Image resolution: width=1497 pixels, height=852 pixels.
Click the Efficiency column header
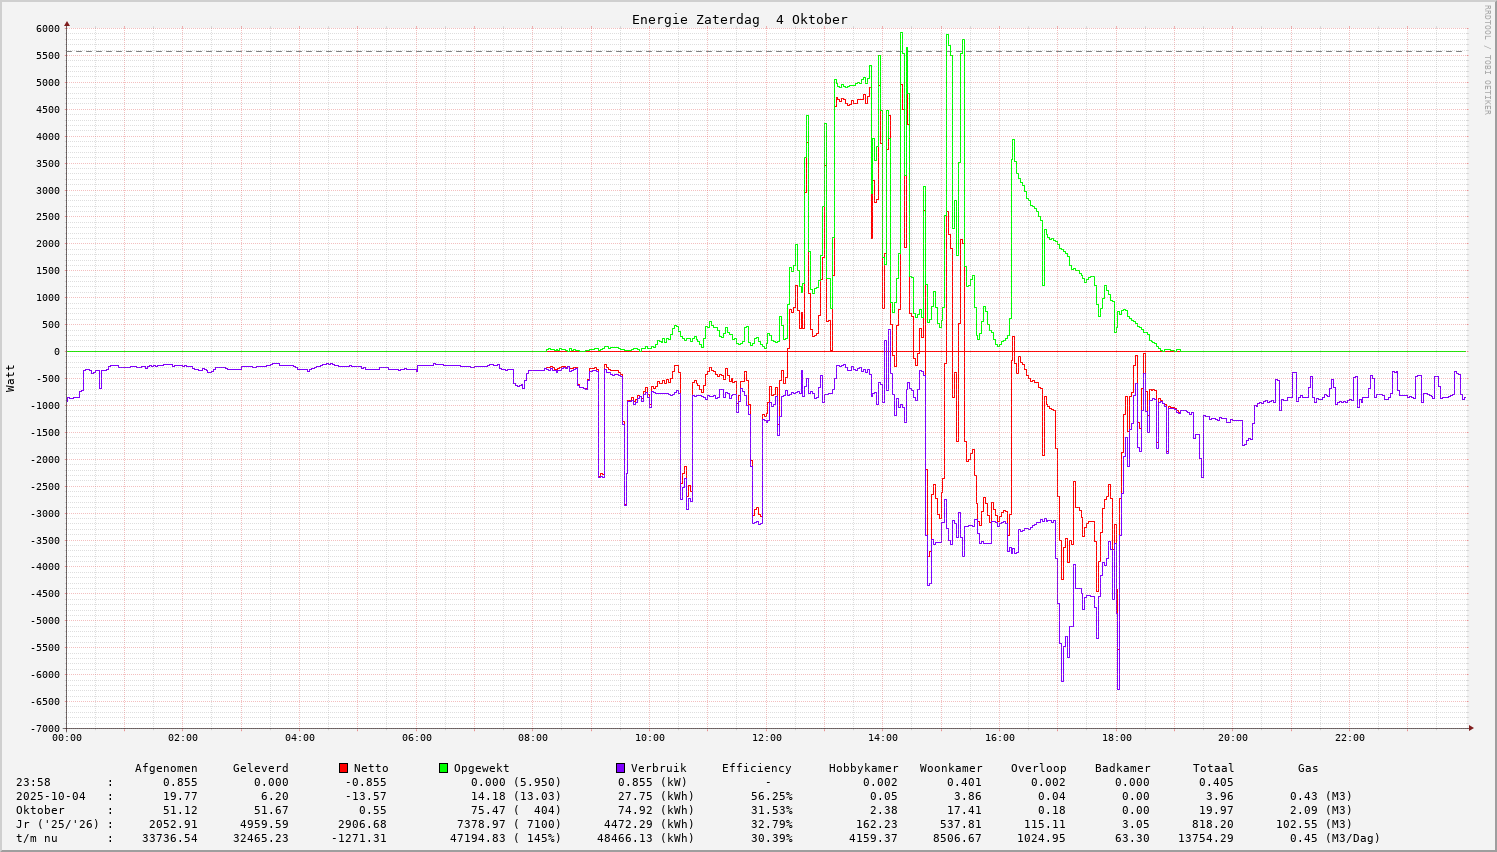(756, 768)
